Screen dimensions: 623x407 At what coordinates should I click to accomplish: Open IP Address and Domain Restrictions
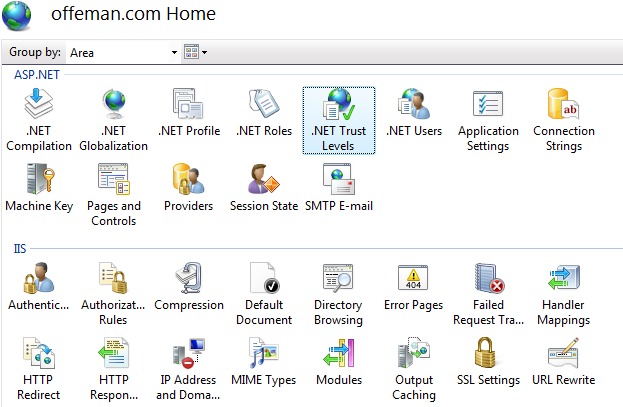[188, 369]
